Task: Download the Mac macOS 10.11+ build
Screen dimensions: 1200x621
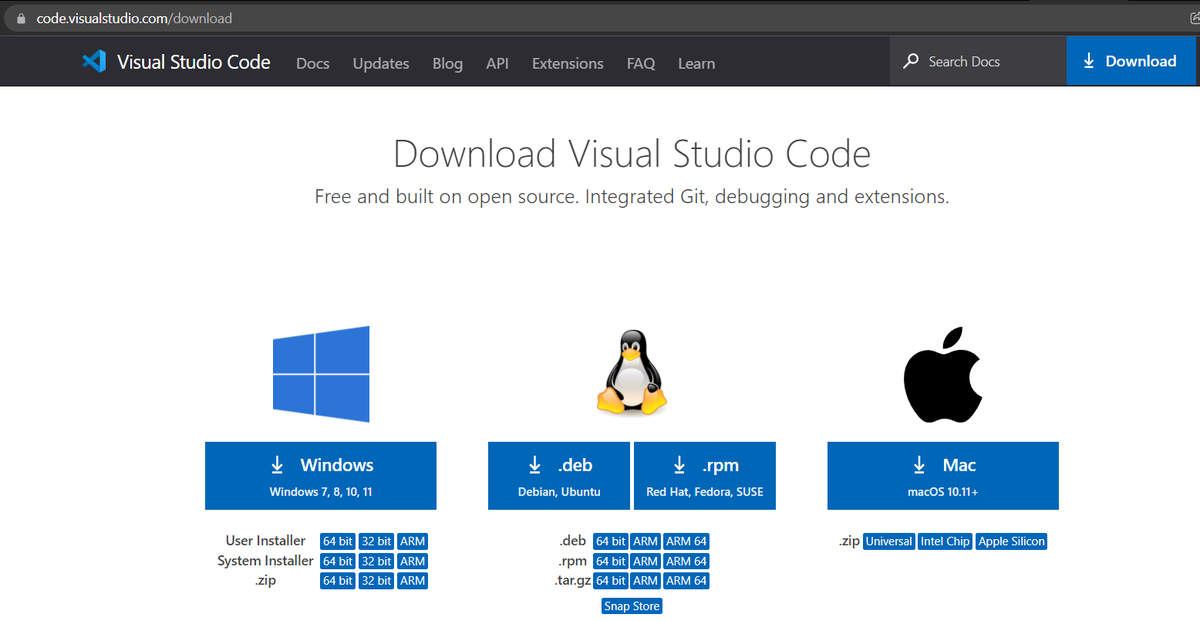Action: point(943,476)
